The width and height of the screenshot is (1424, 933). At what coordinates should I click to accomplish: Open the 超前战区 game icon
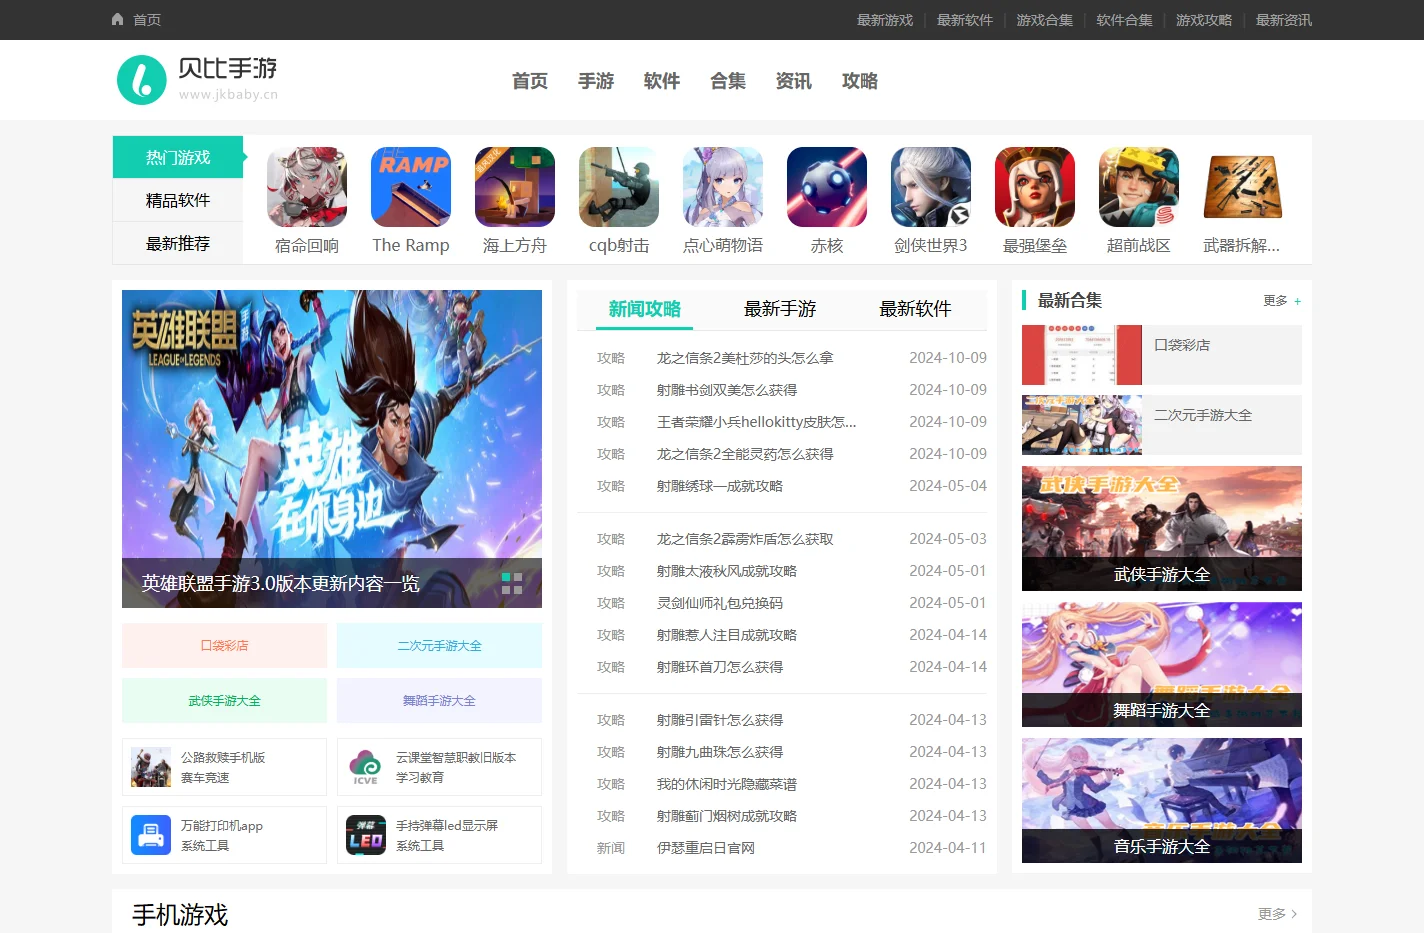[x=1139, y=187]
